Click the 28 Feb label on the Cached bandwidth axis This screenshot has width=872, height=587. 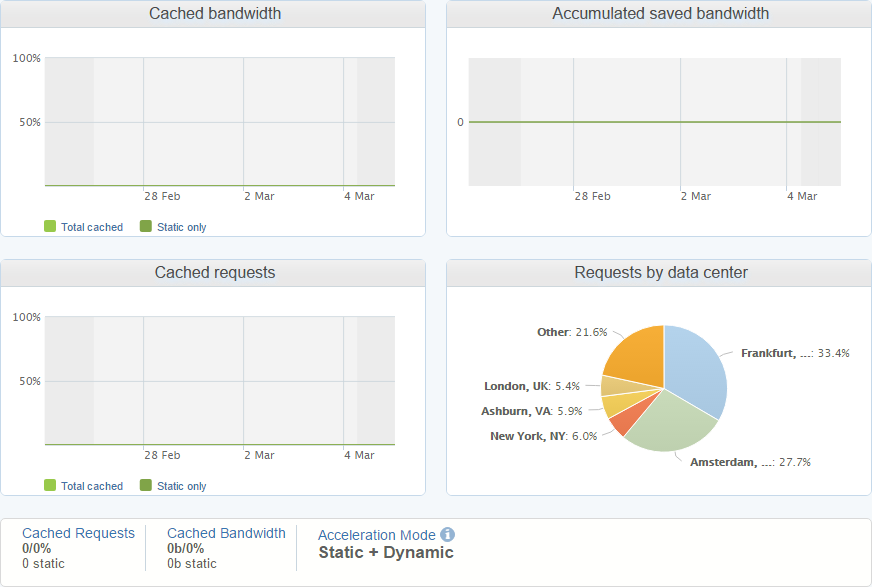[x=161, y=196]
